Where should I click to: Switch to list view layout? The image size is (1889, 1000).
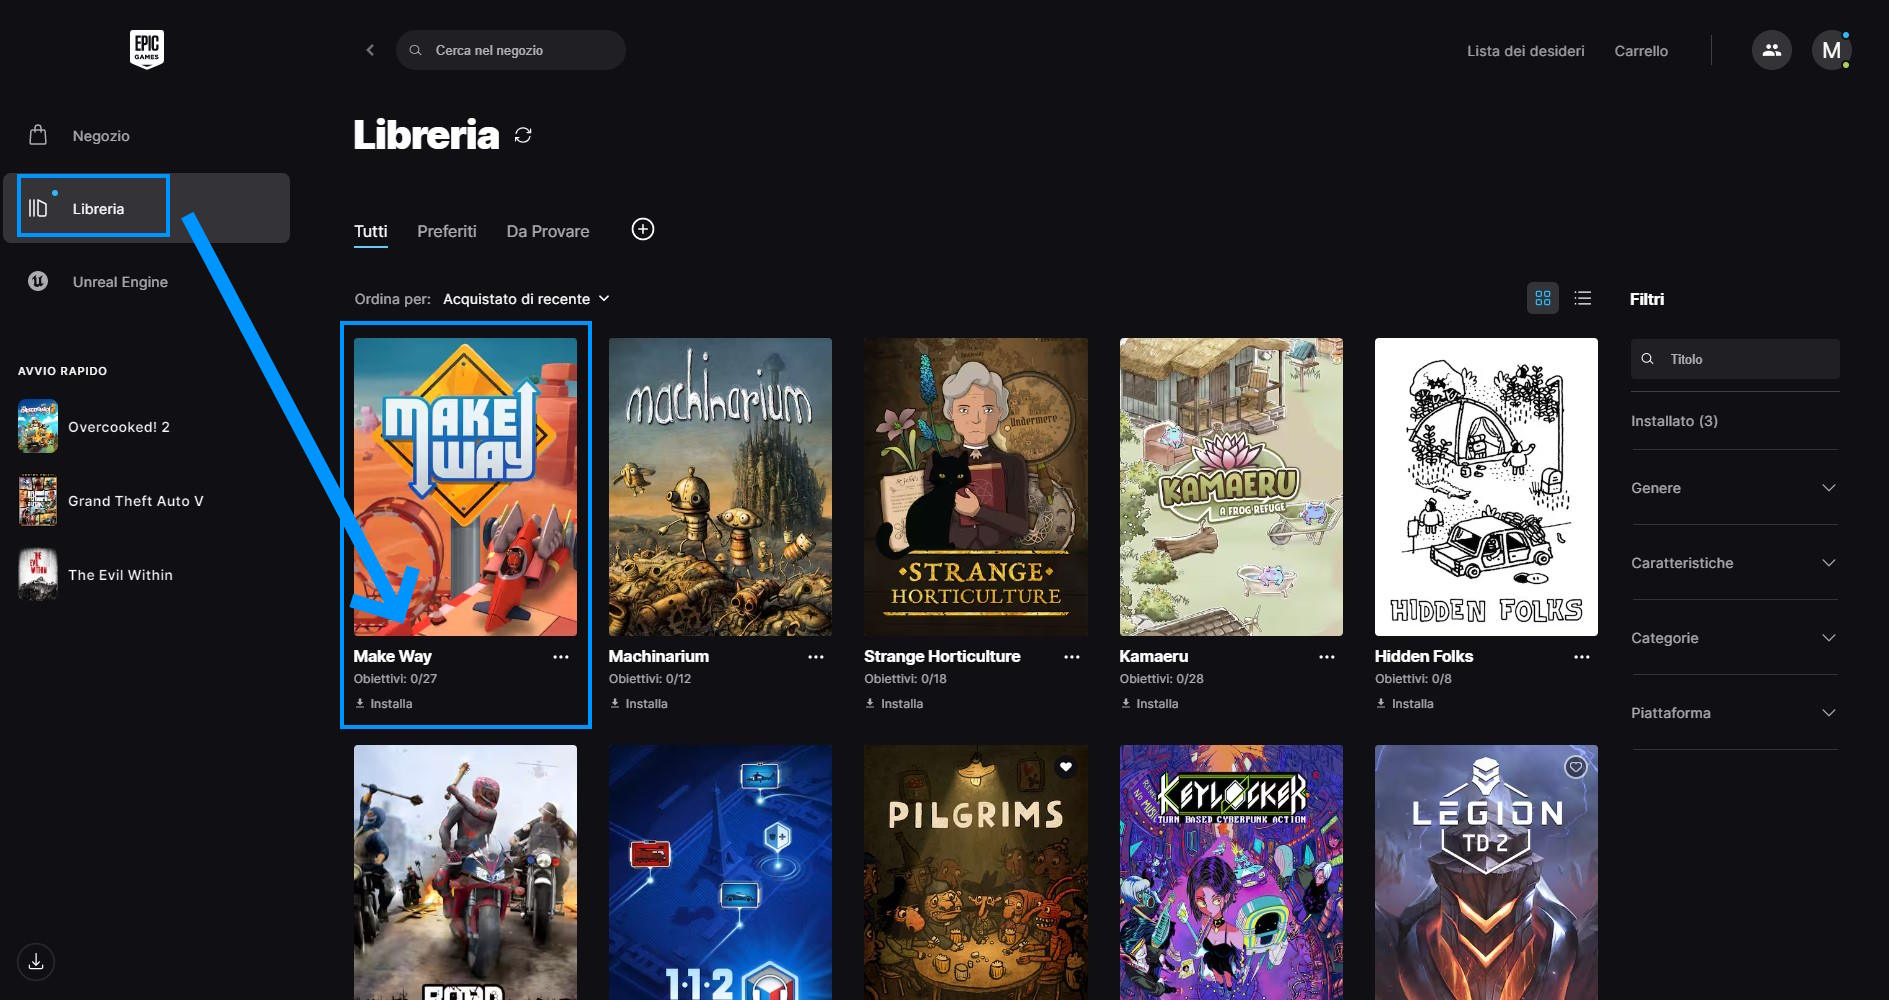[x=1582, y=298]
